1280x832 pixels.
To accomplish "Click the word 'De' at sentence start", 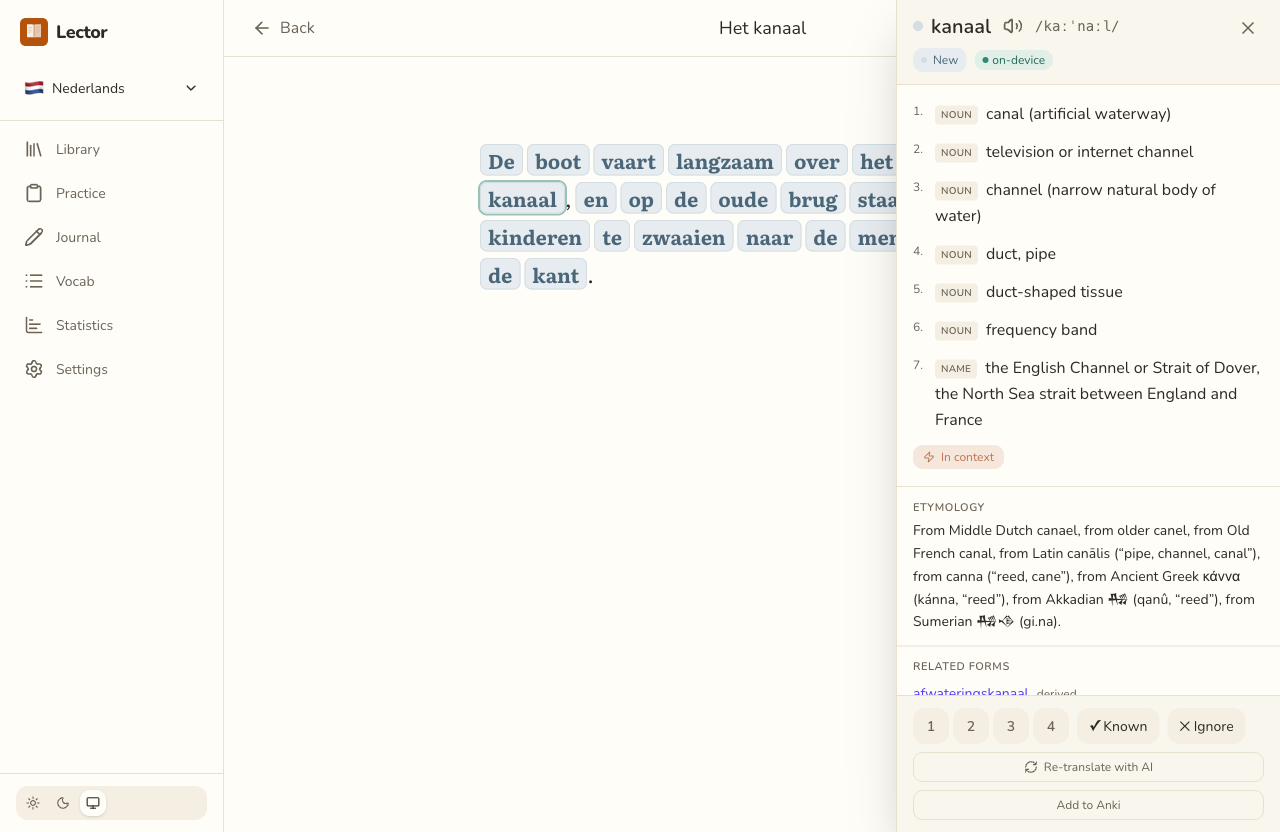I will coord(501,161).
